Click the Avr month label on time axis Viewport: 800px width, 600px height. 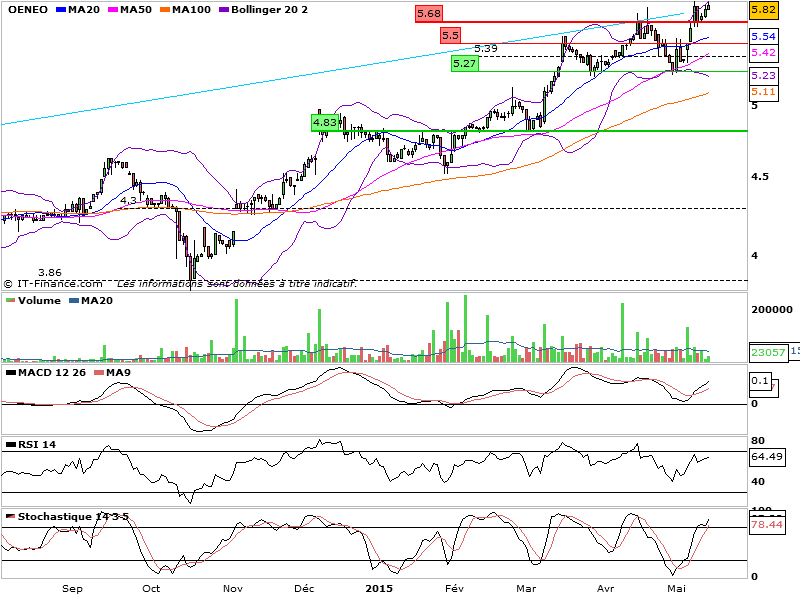click(606, 589)
